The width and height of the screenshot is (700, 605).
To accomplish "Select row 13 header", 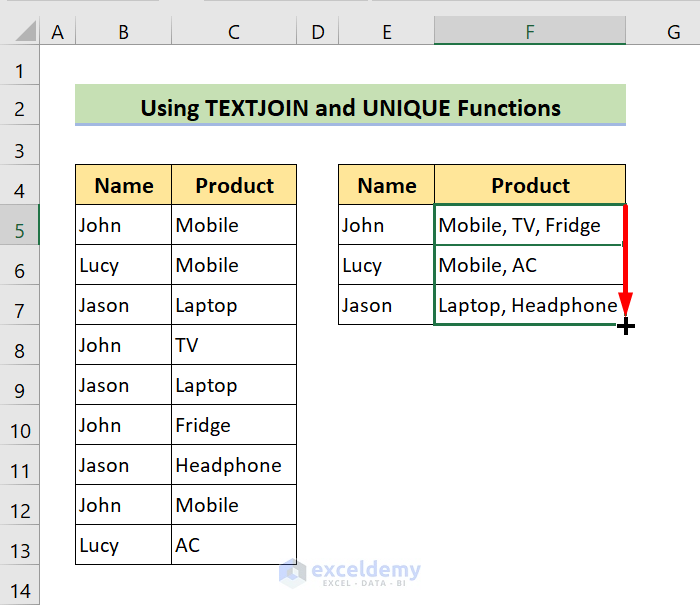I will point(20,545).
